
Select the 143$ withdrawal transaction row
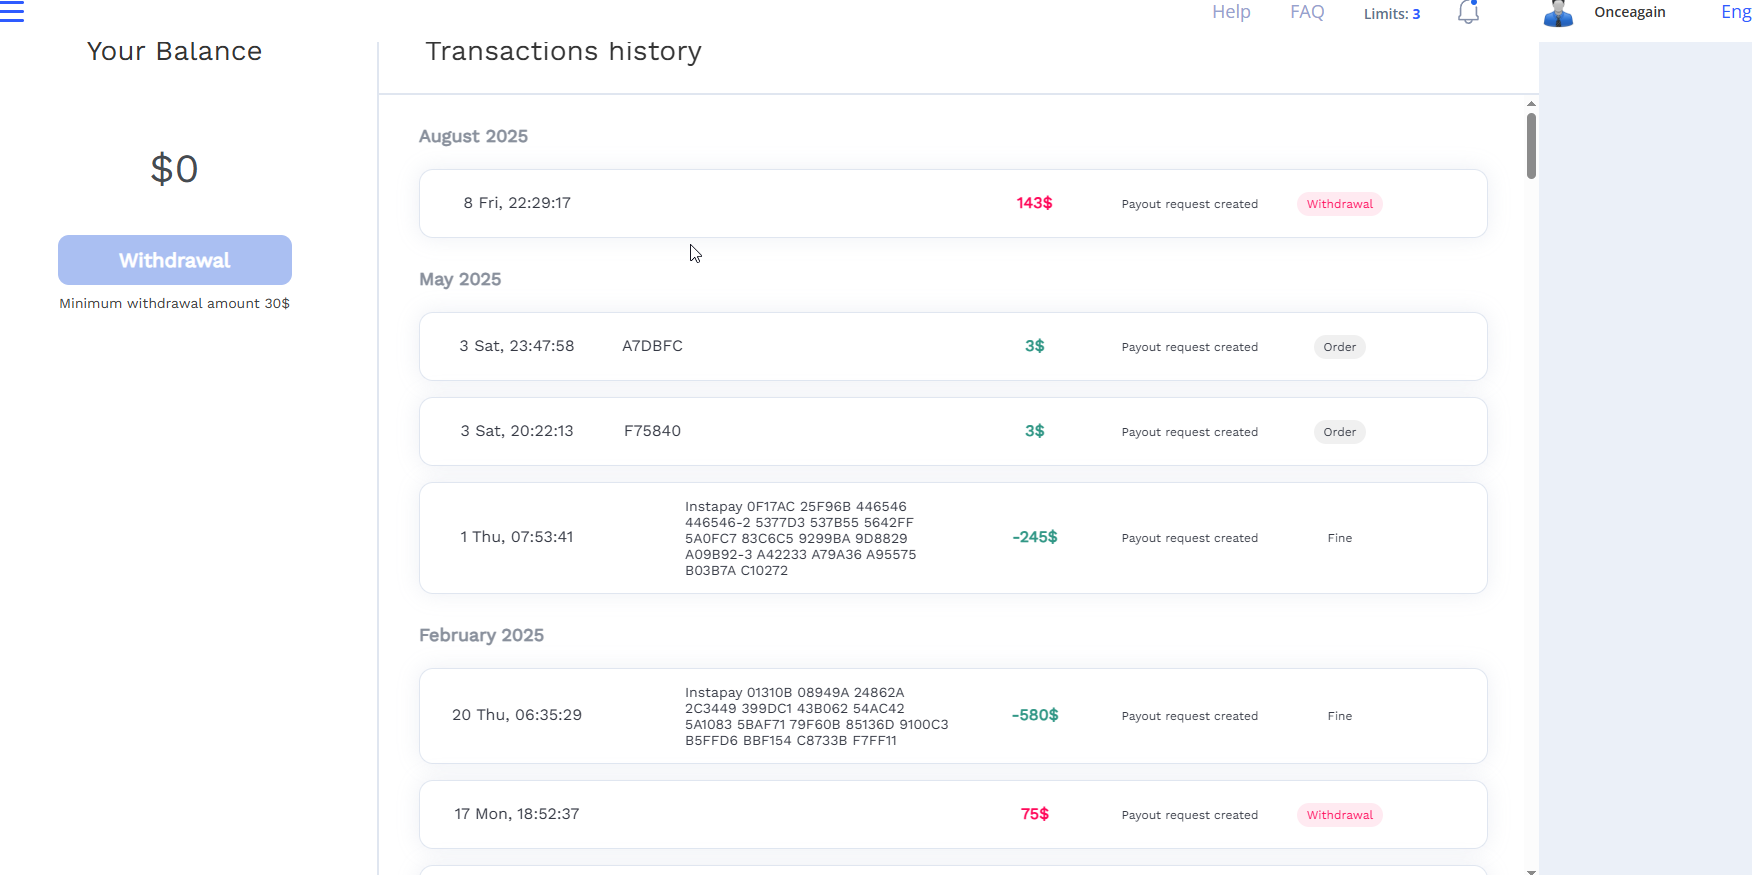[x=953, y=203]
